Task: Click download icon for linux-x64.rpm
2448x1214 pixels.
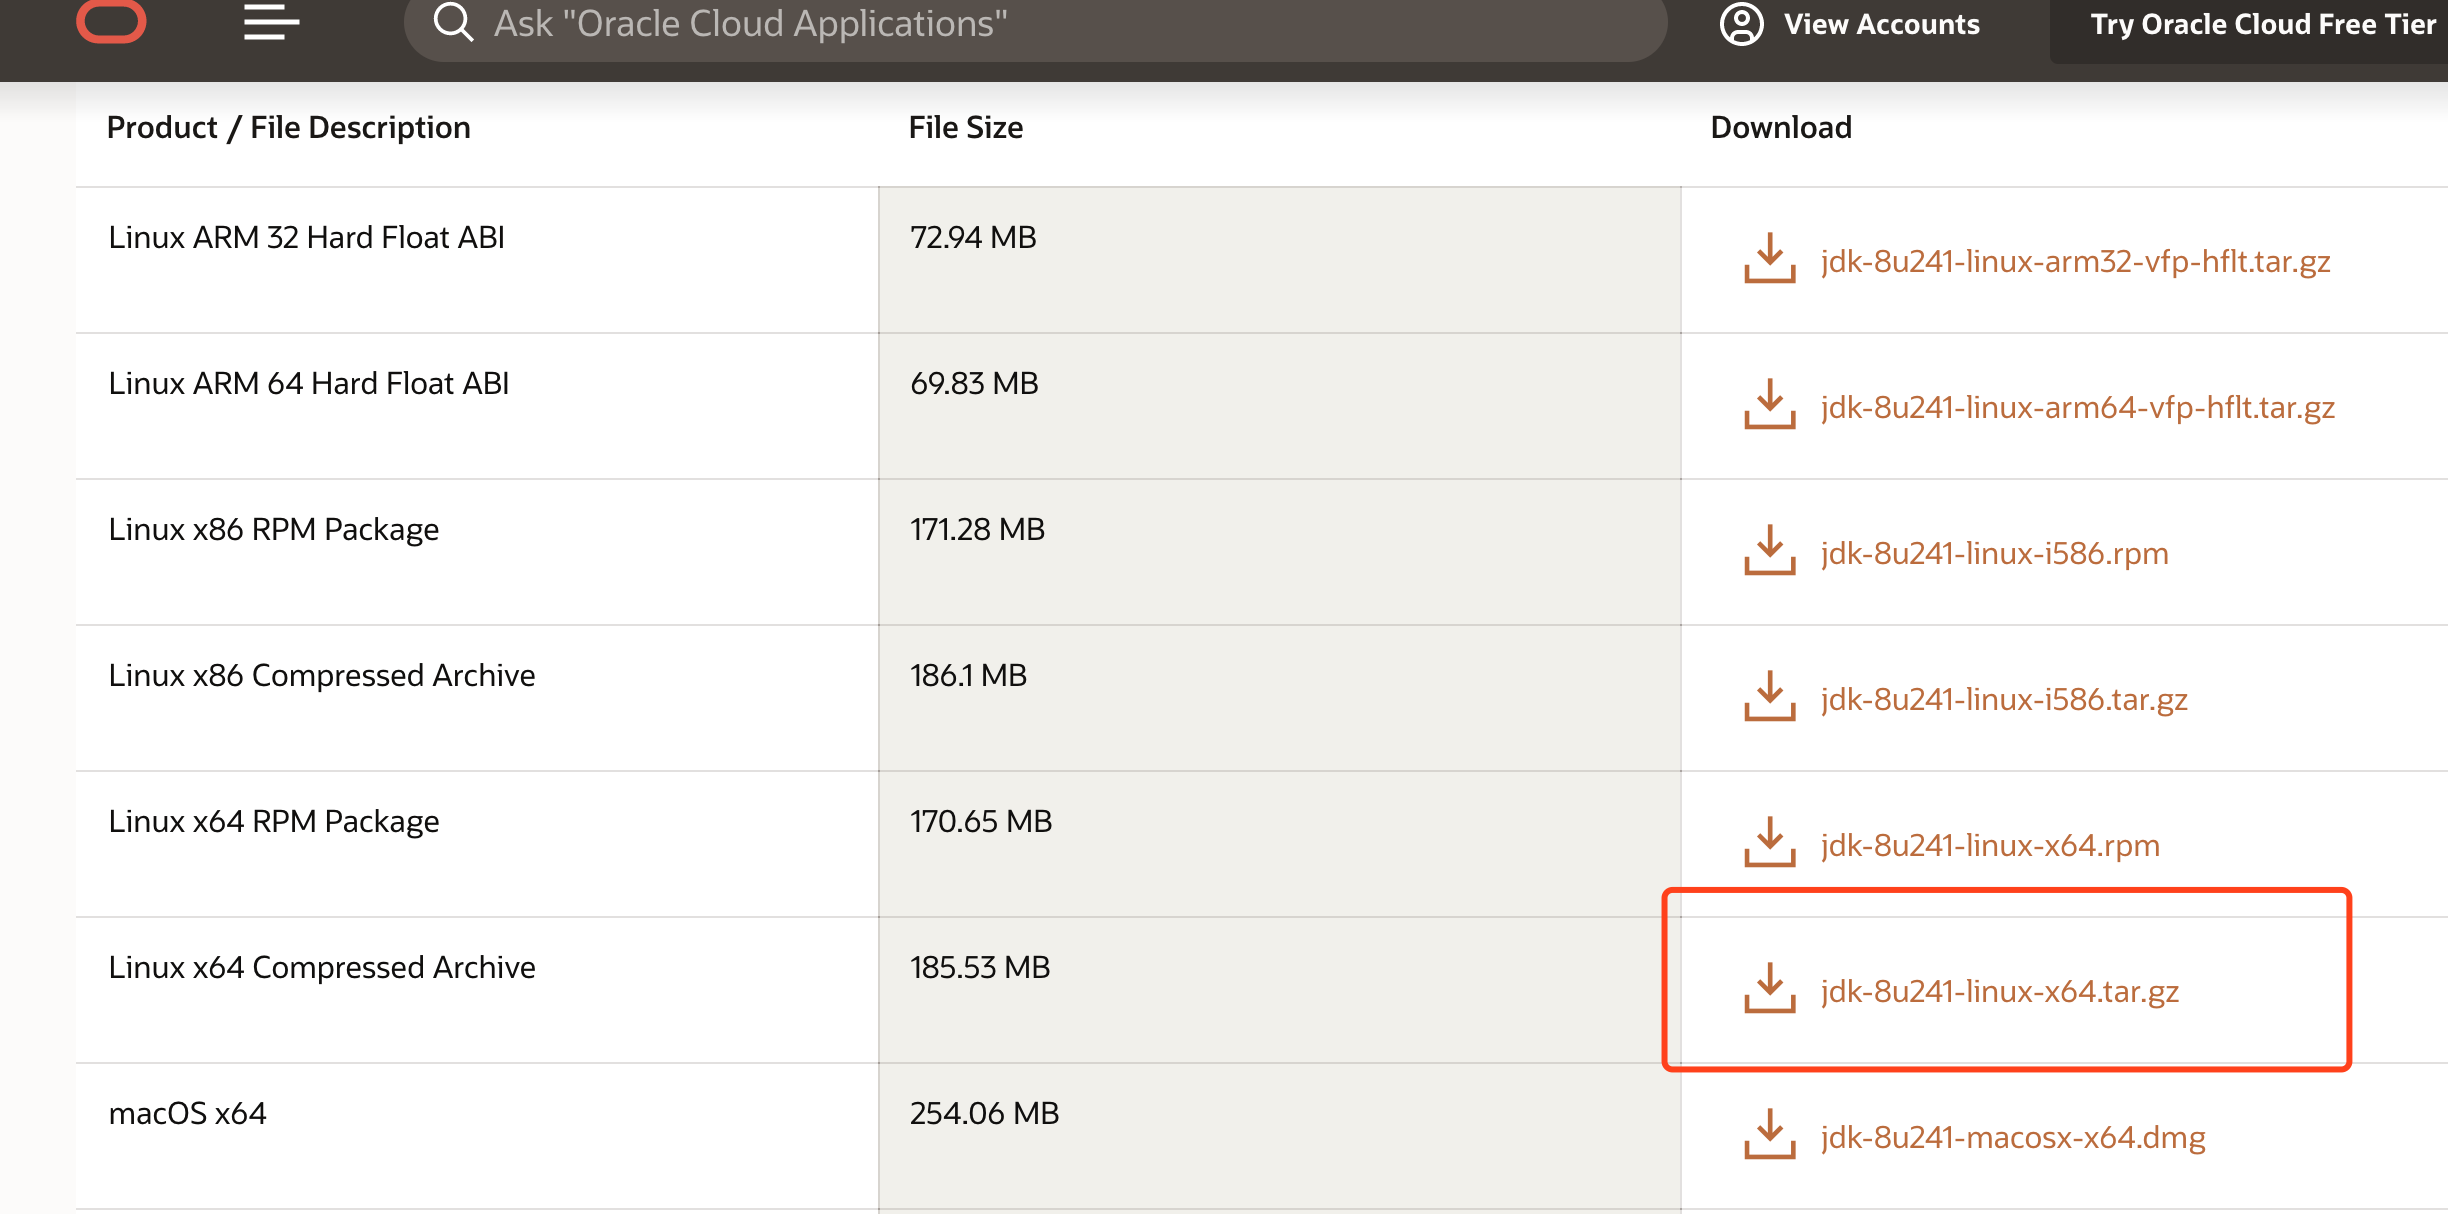Action: pos(1769,843)
